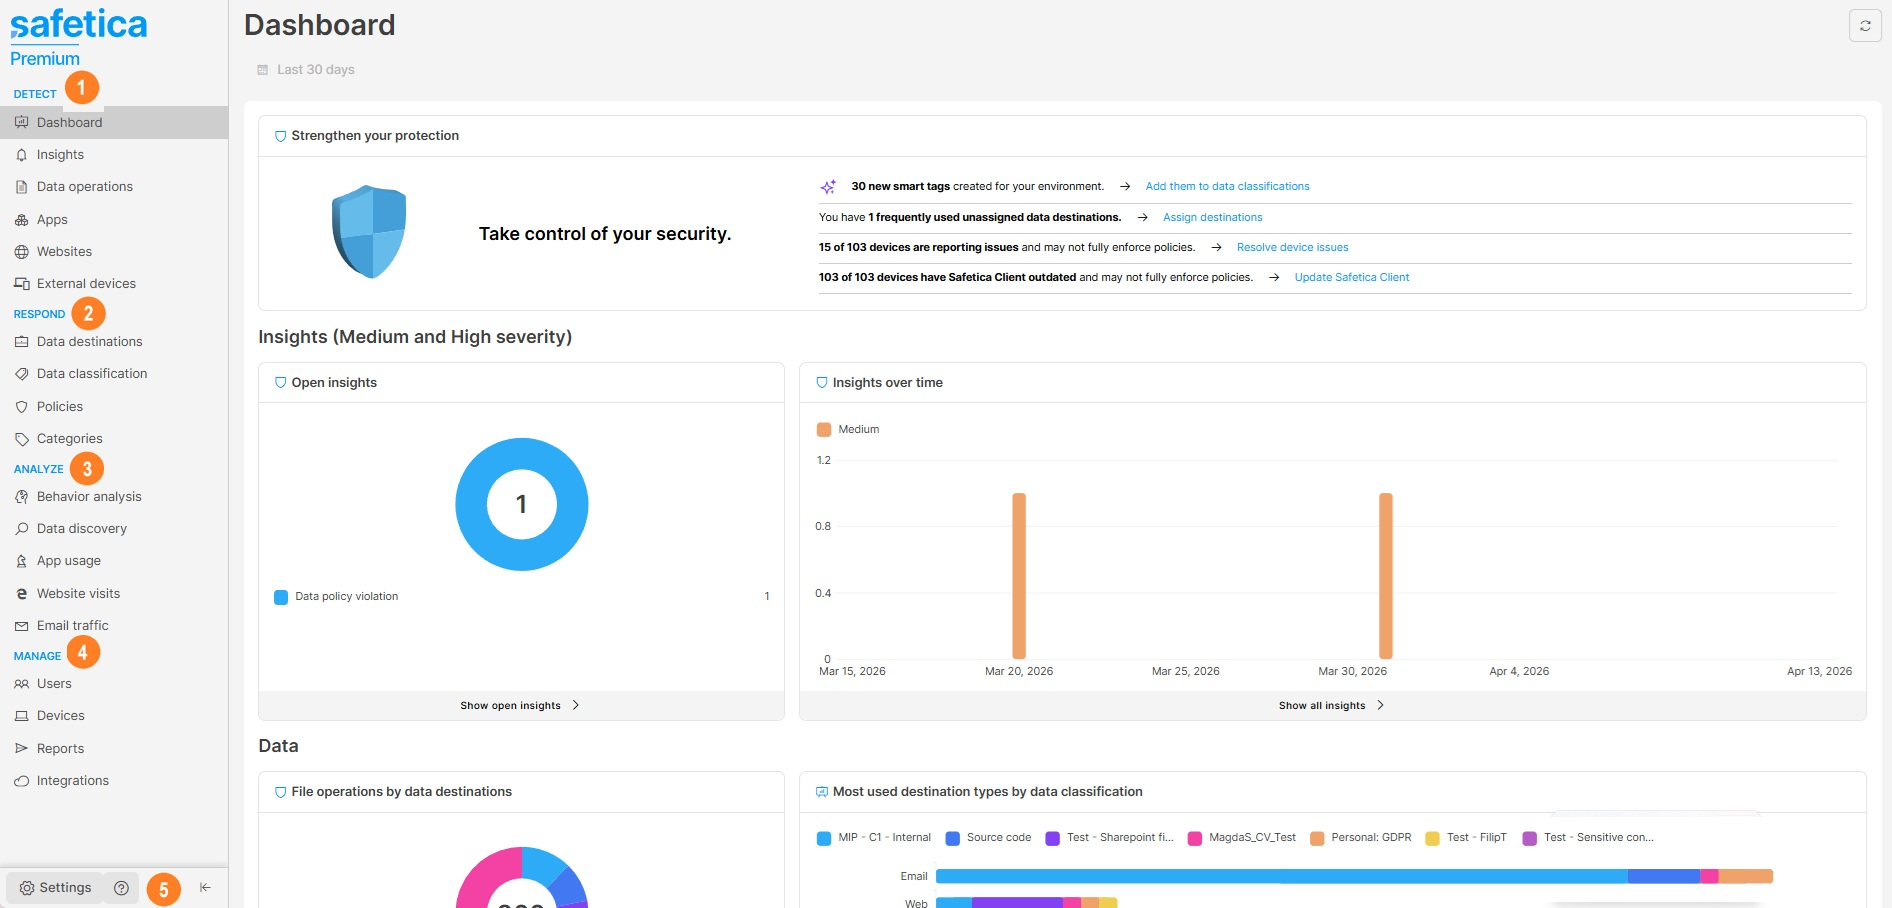Screen dimensions: 1892x908
Task: Click the Safetica Premium logo
Action: point(78,38)
